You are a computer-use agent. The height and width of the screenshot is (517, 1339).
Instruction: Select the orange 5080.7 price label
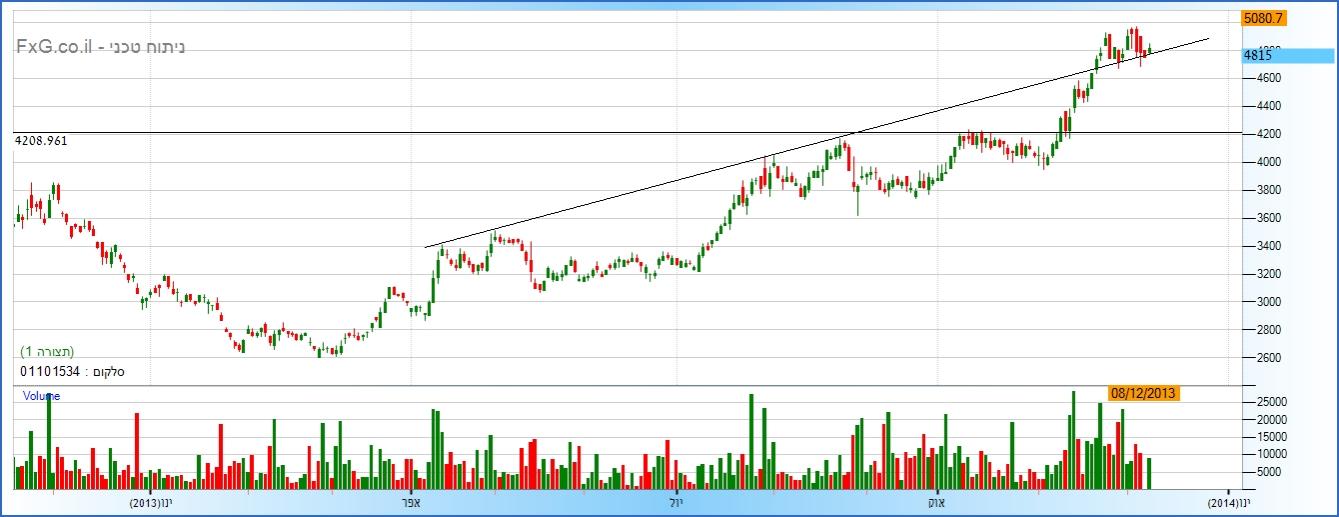point(1263,18)
